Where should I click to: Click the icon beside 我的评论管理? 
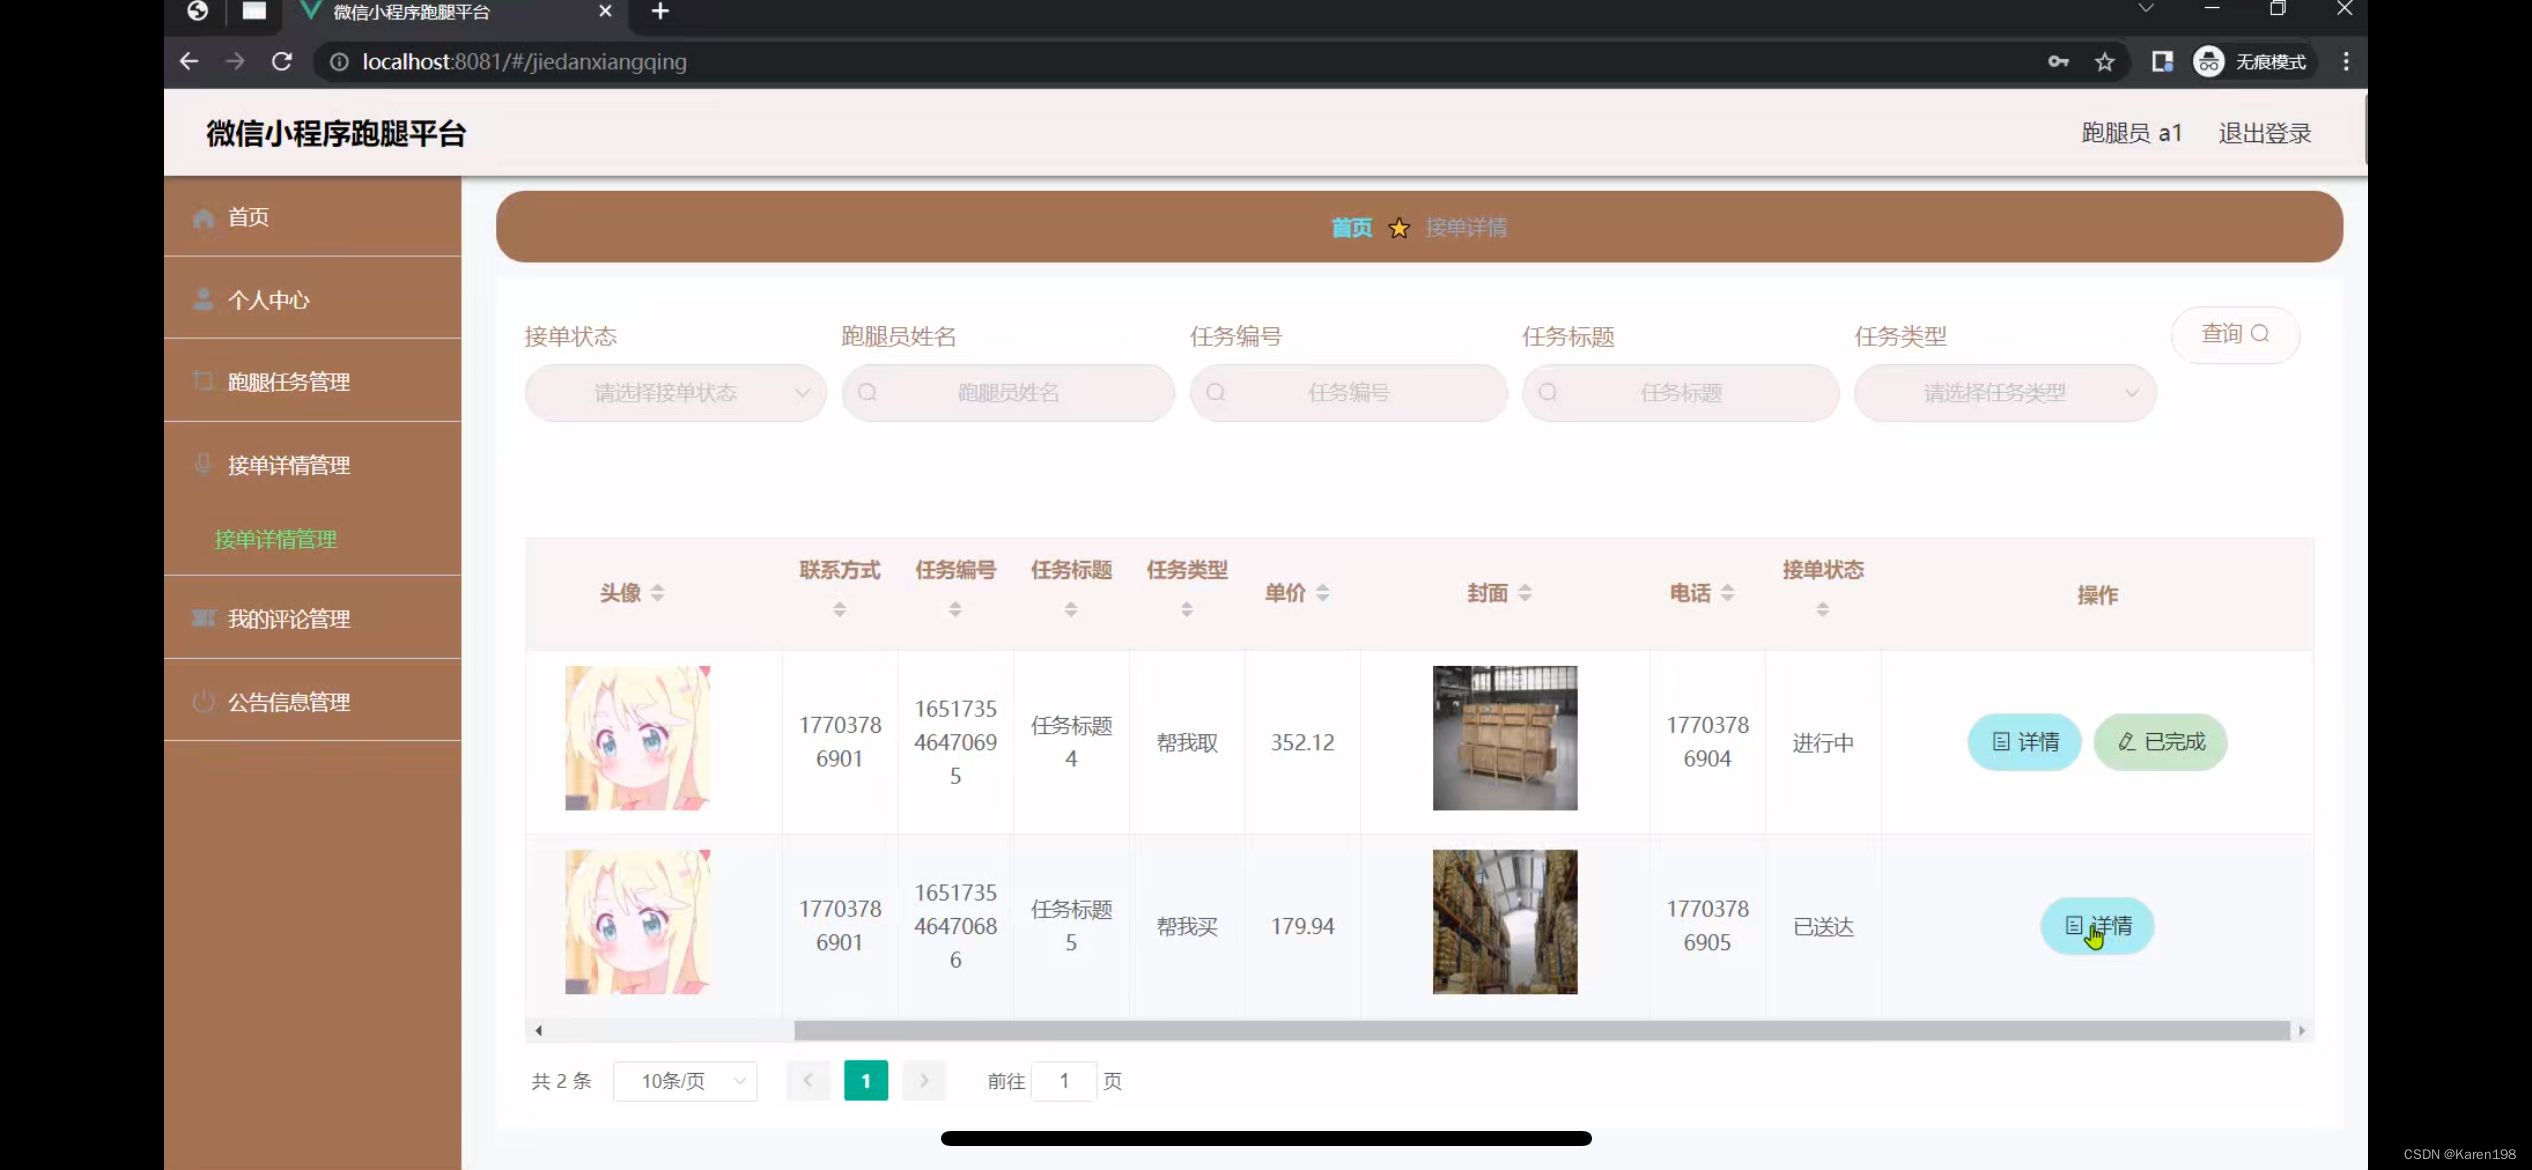tap(203, 619)
